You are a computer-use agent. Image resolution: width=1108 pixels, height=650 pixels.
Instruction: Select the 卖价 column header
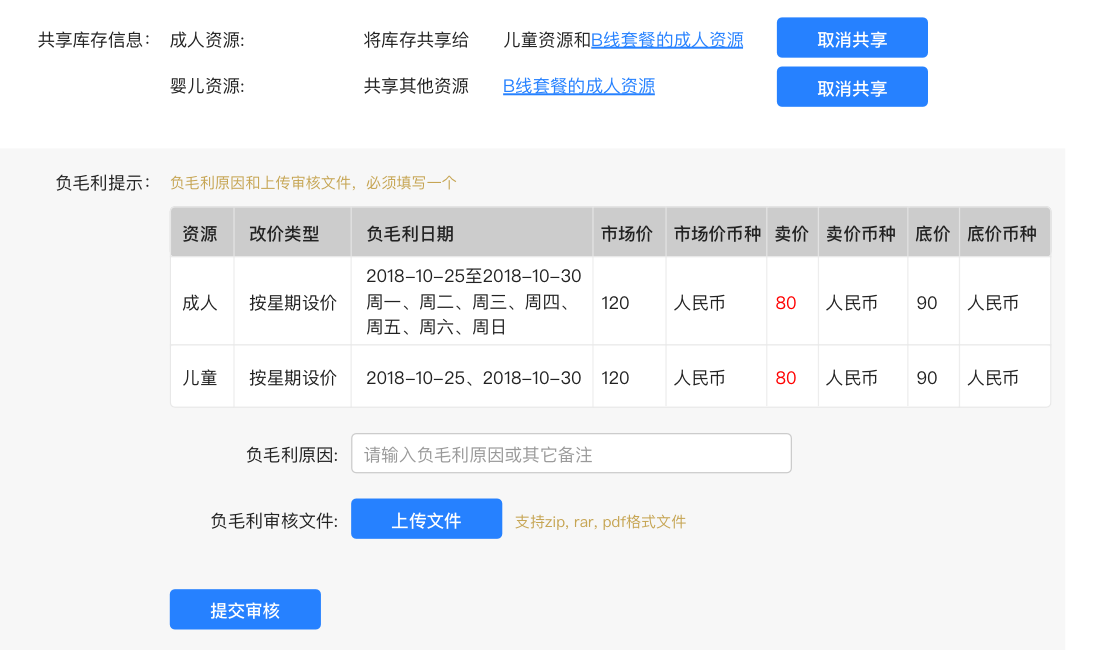(x=791, y=234)
